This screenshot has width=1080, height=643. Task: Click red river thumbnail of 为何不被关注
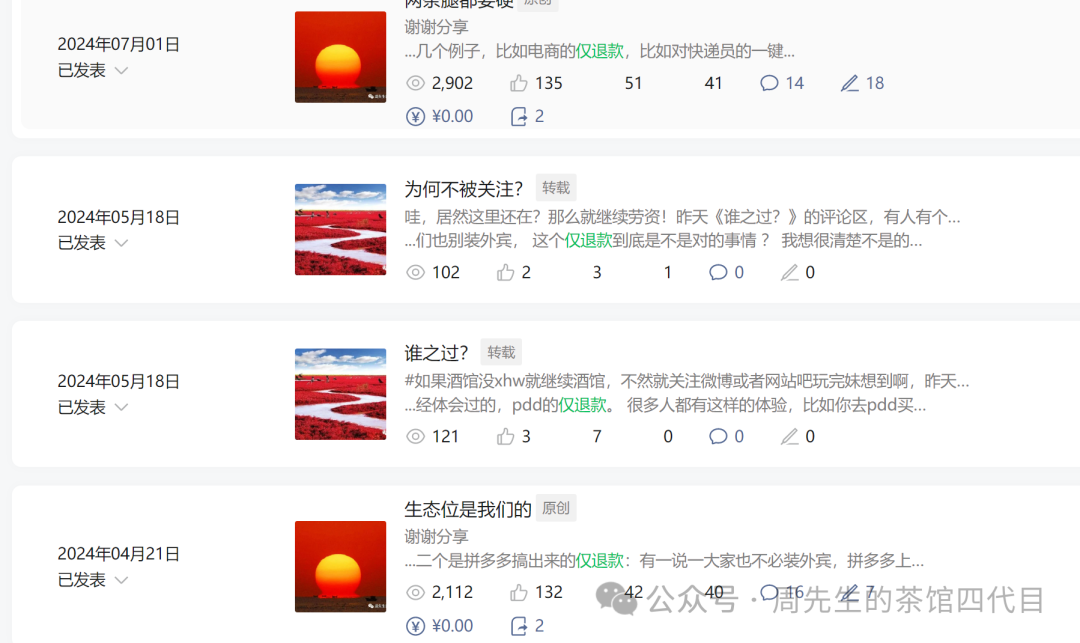point(340,229)
